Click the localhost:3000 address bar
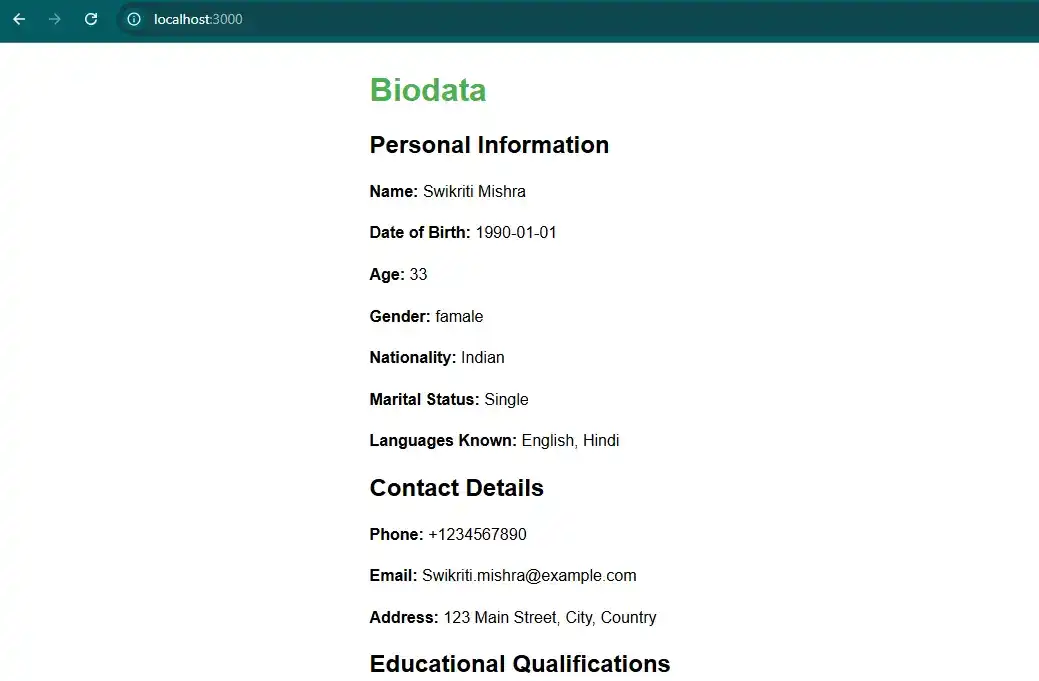The height and width of the screenshot is (681, 1039). (198, 19)
